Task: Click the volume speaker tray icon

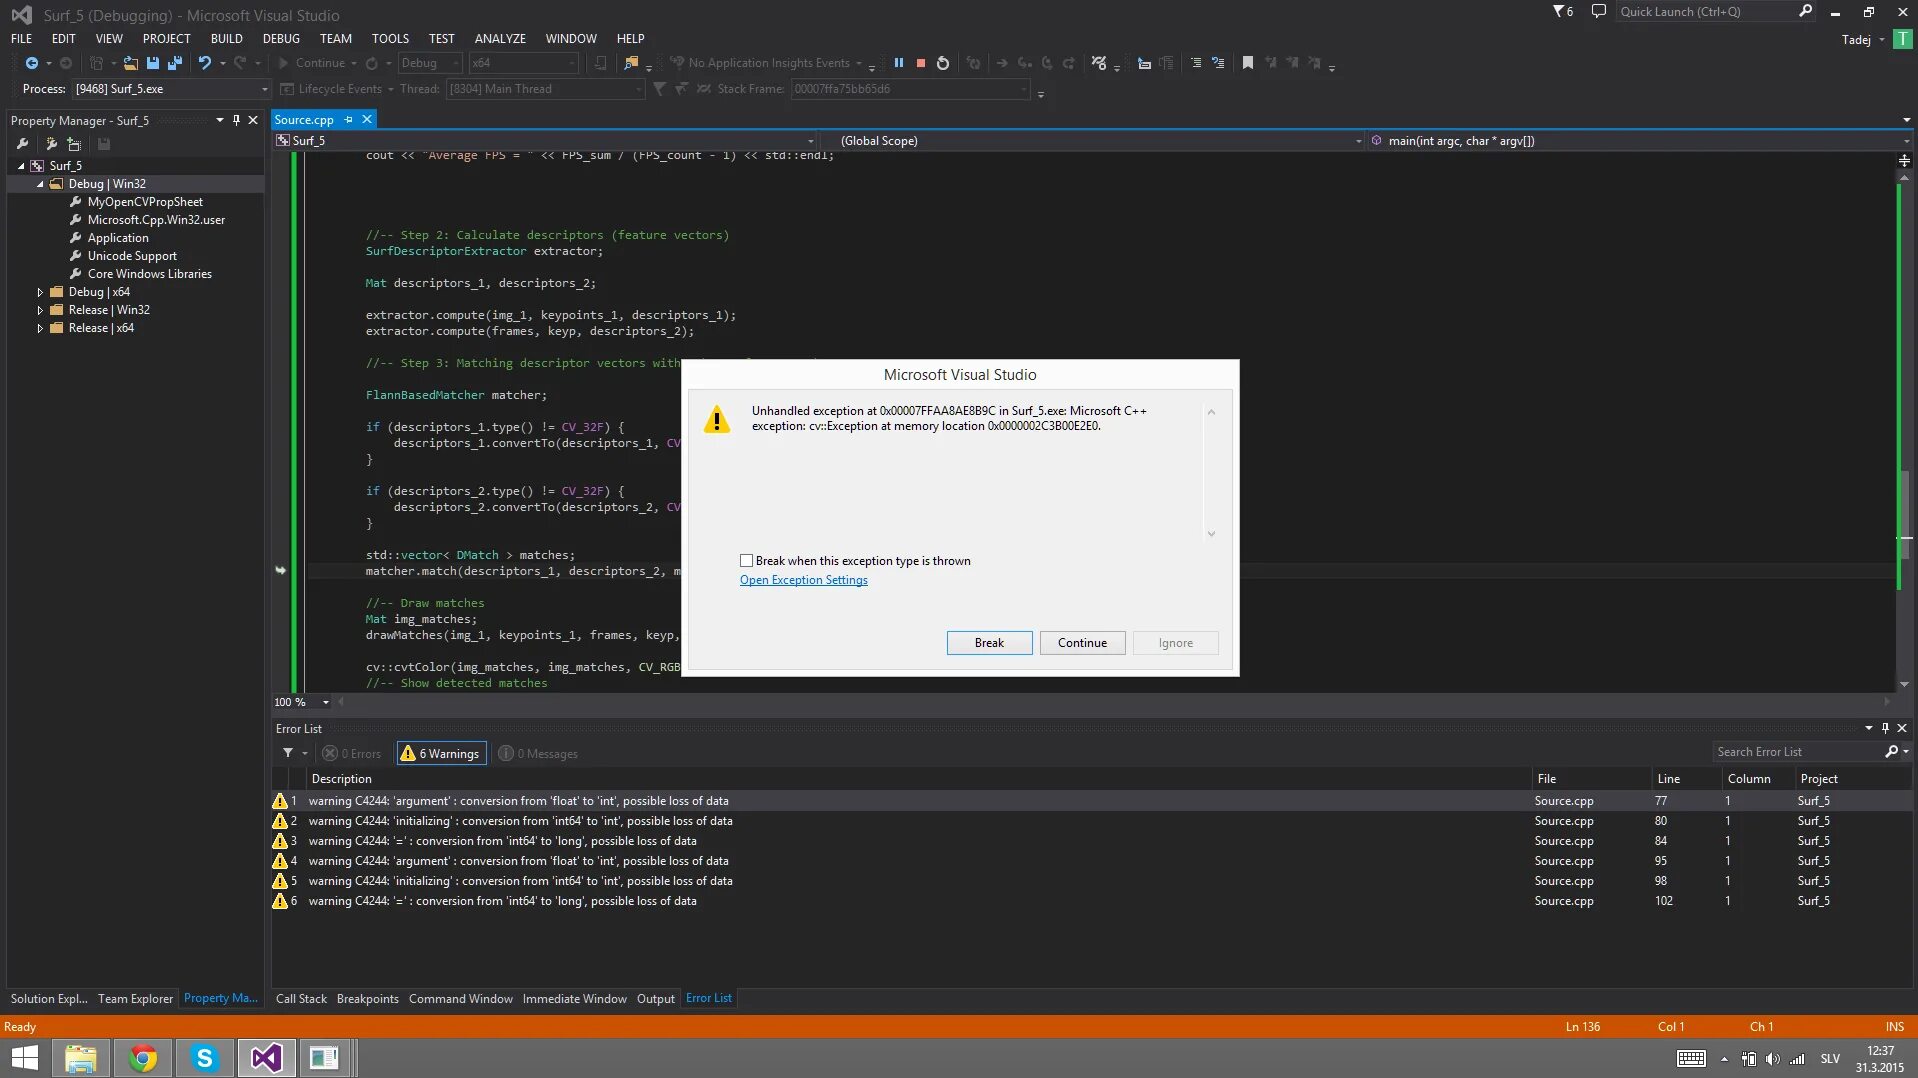Action: click(1773, 1059)
